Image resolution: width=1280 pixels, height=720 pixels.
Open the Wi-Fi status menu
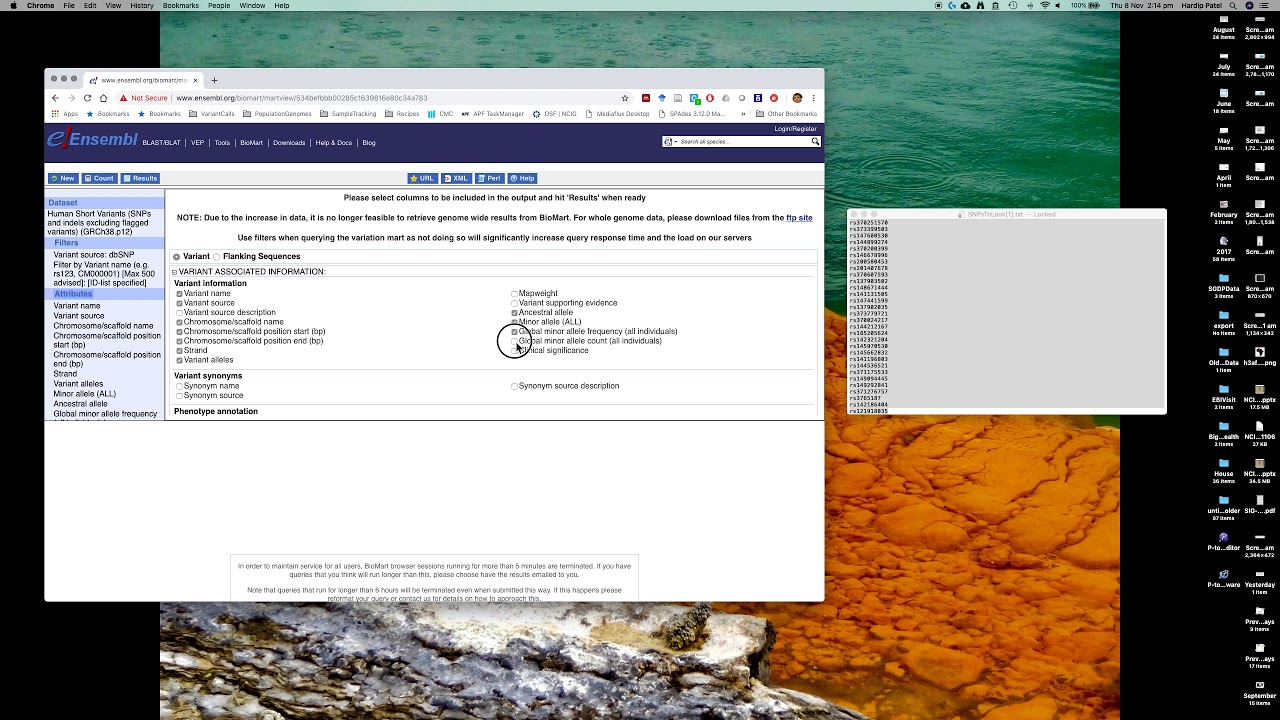[1045, 6]
